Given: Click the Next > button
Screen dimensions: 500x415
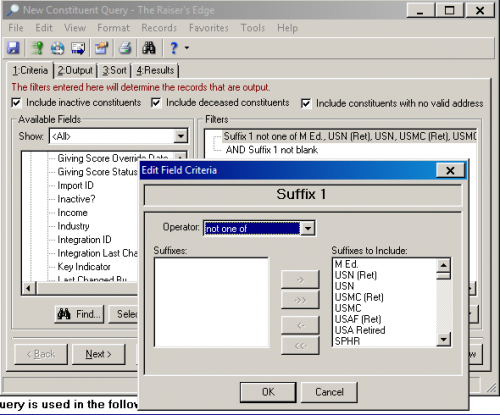Looking at the screenshot, I should 98,354.
